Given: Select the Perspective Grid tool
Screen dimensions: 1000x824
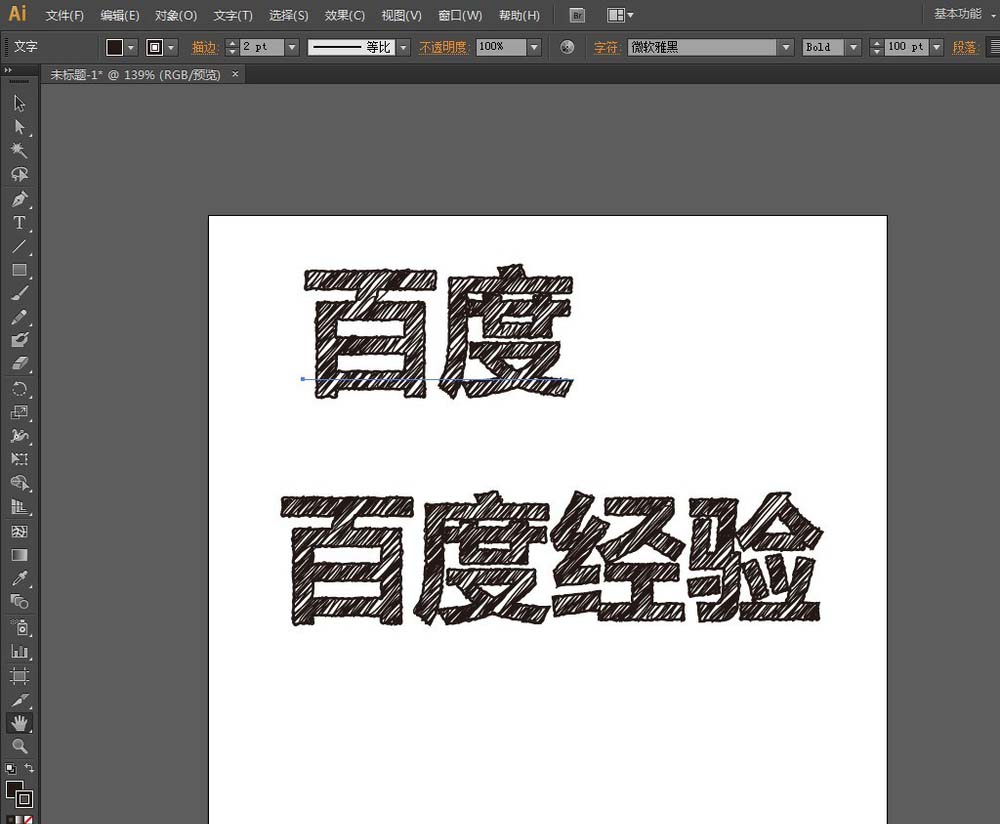Looking at the screenshot, I should tap(19, 507).
